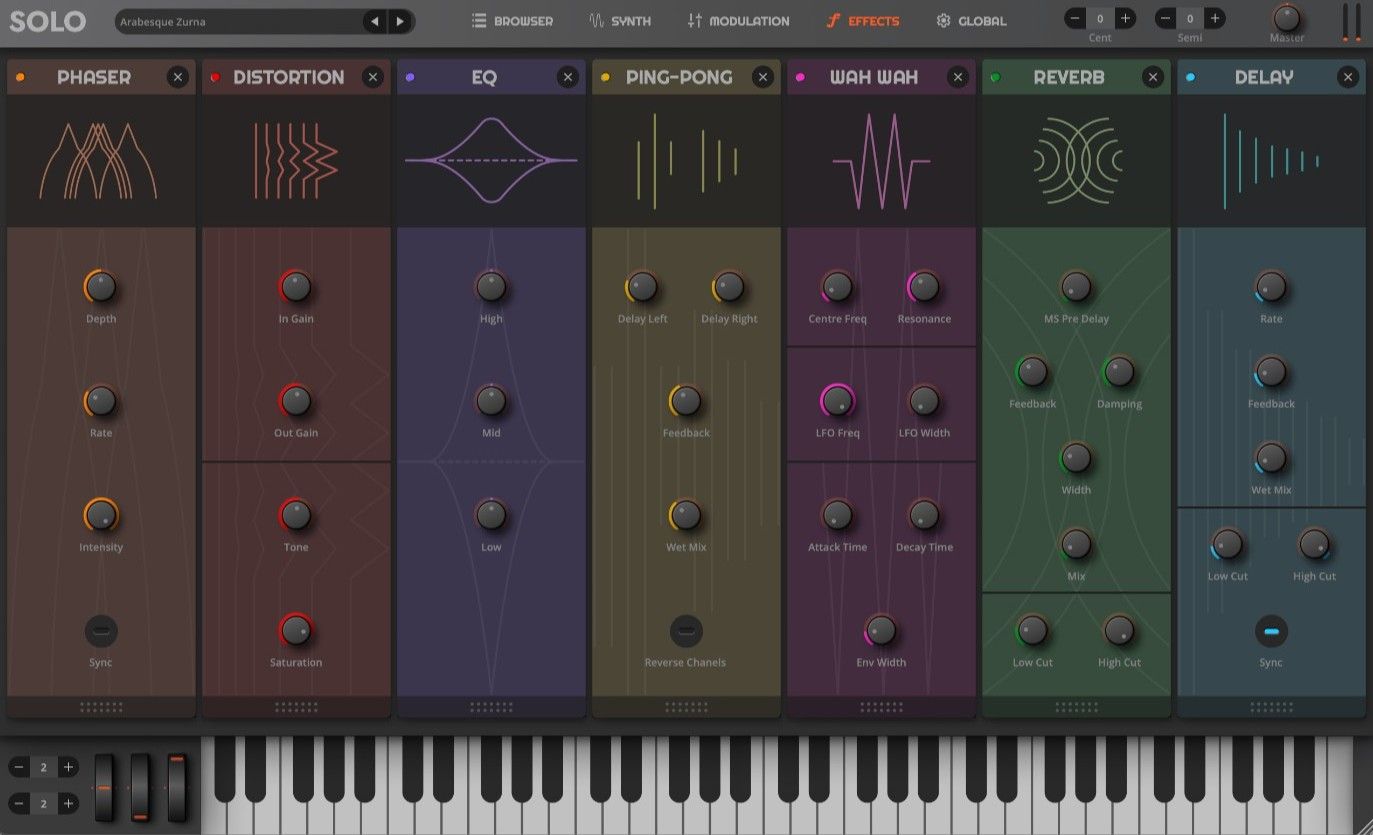This screenshot has height=835, width=1373.
Task: Toggle Reverse Chanels in Ping-Pong
Action: 686,631
